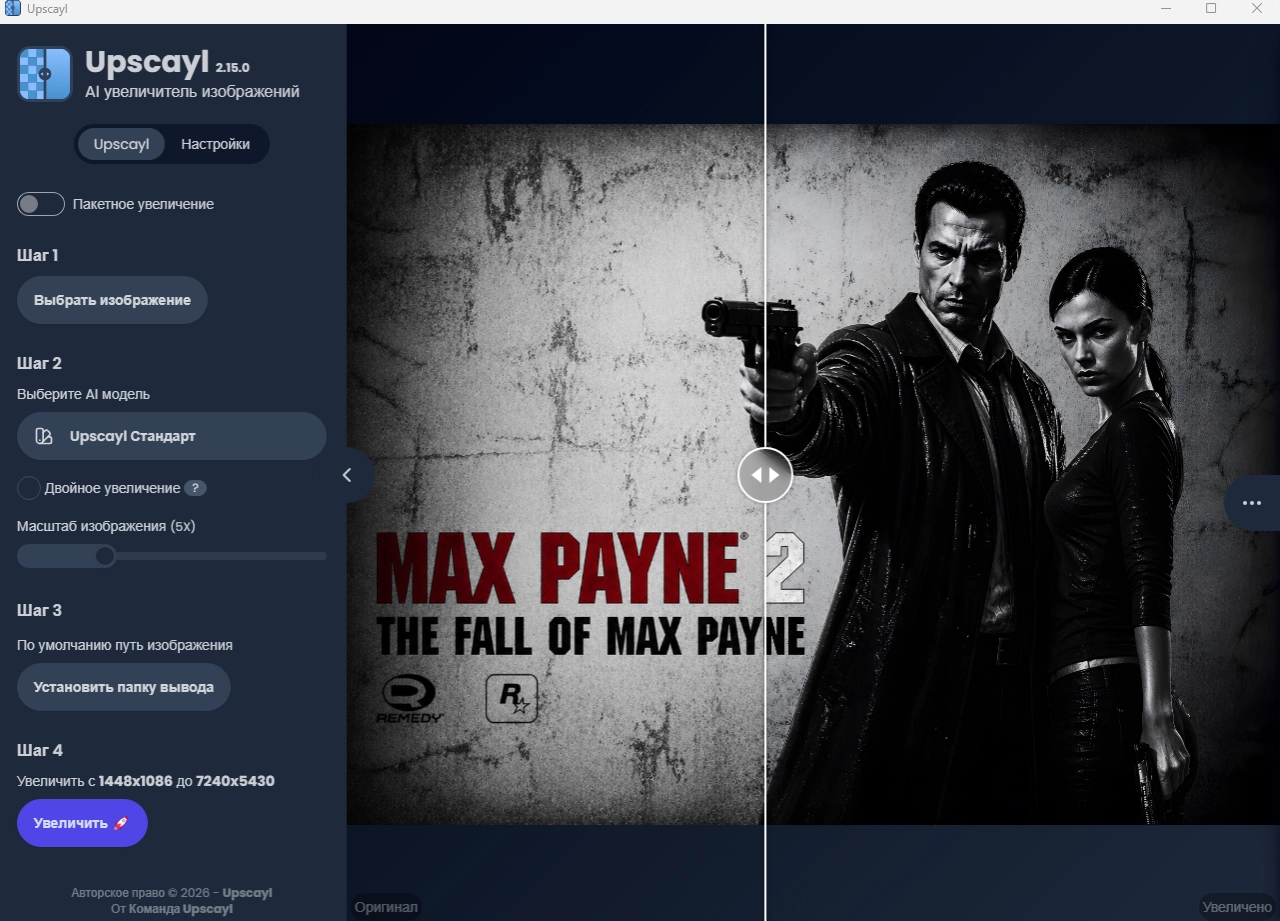The width and height of the screenshot is (1280, 921).
Task: Enable the Двойное увеличение checkbox
Action: [x=29, y=488]
